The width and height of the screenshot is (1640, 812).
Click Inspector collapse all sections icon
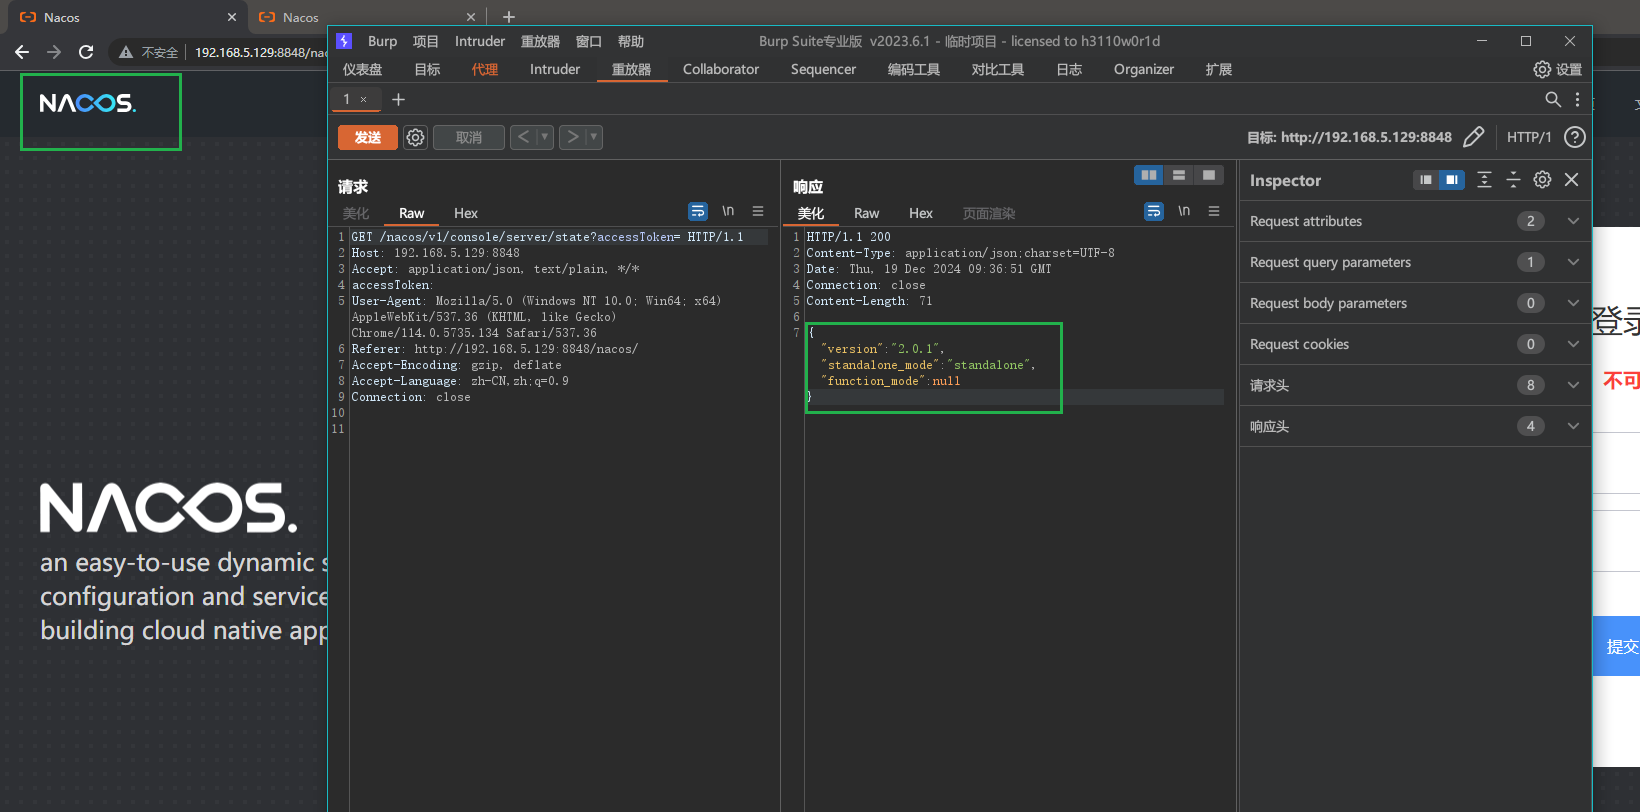[x=1513, y=180]
